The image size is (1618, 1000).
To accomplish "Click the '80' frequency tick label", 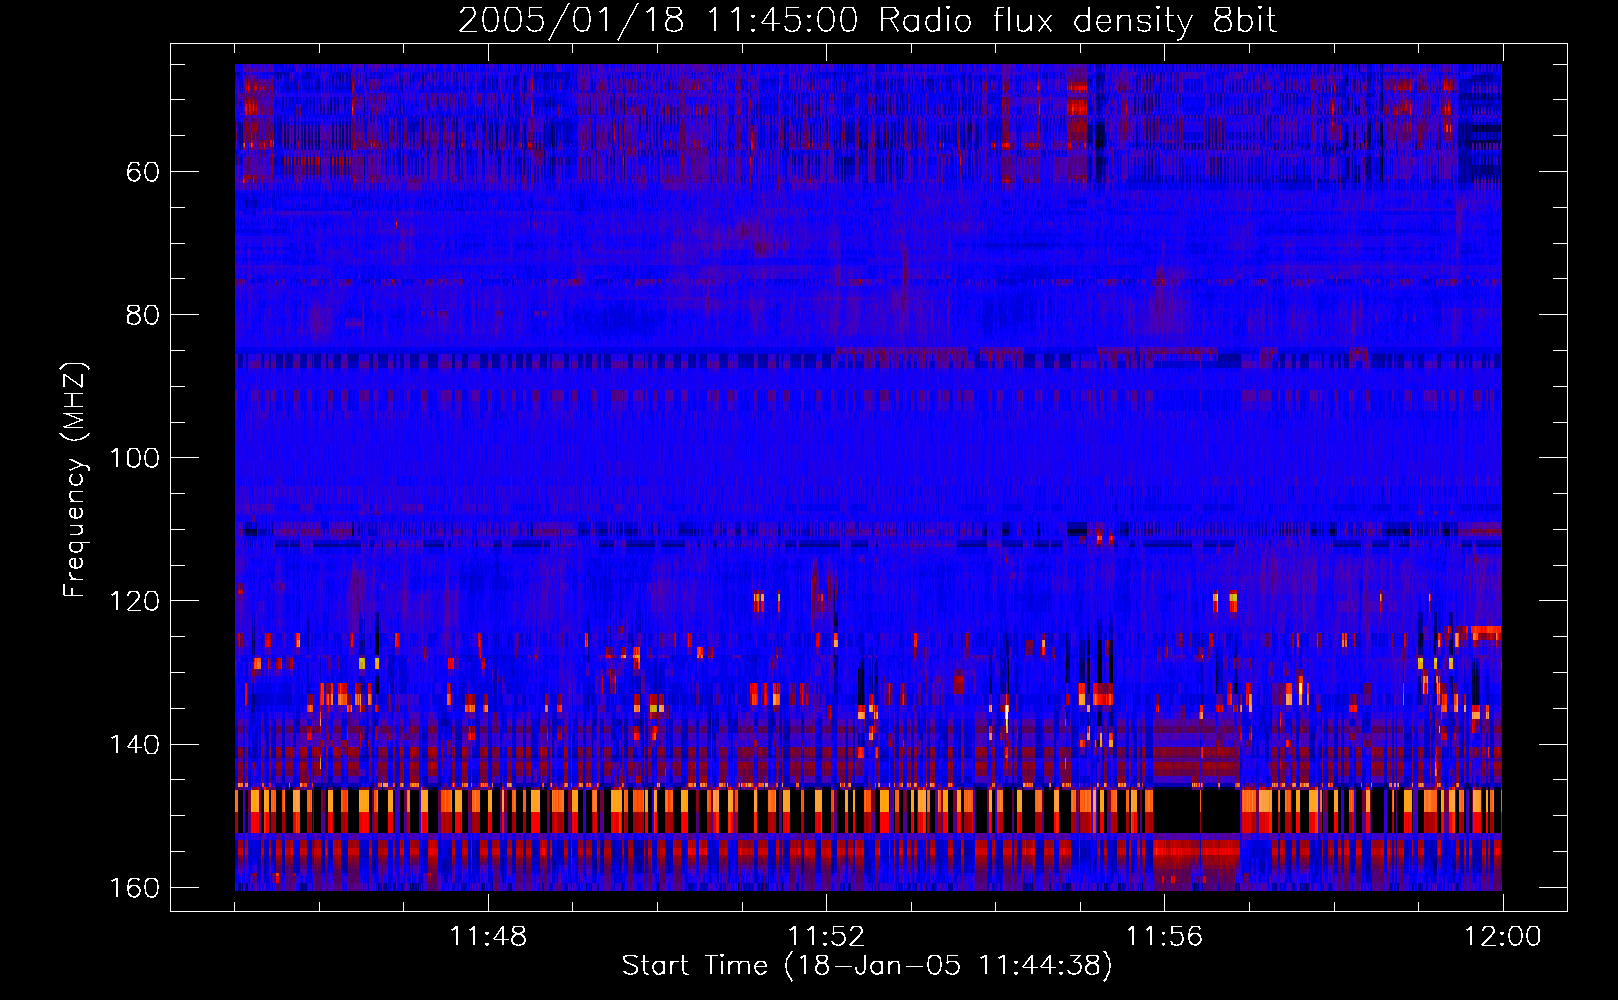I will pyautogui.click(x=143, y=315).
